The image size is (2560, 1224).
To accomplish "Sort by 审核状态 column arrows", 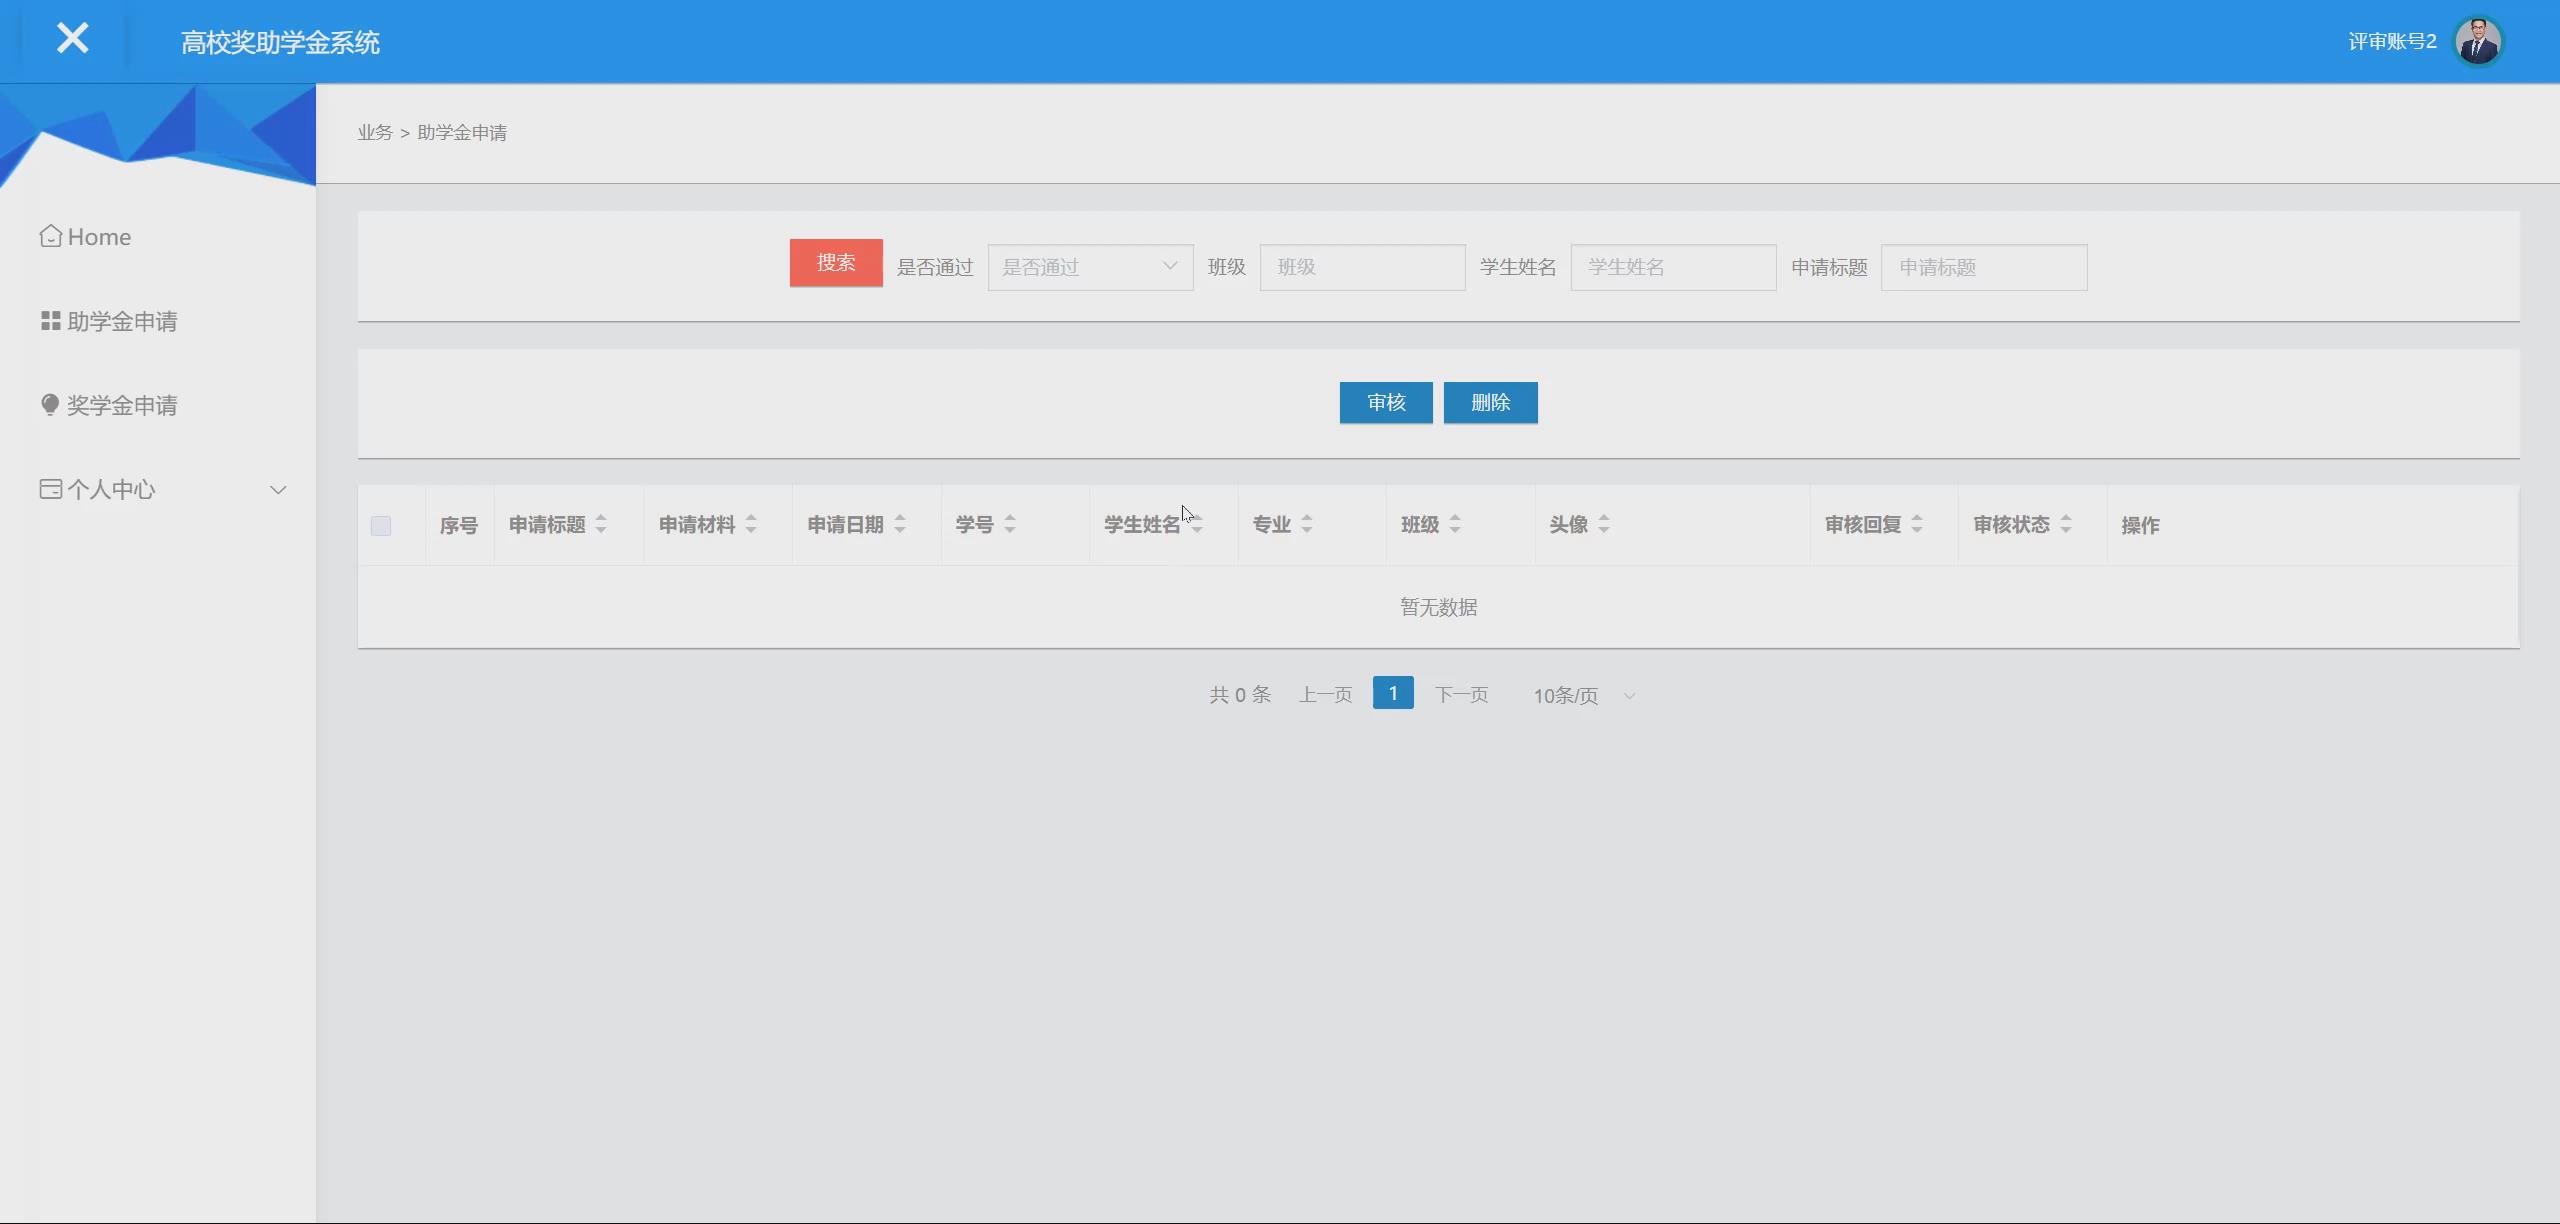I will 2066,524.
